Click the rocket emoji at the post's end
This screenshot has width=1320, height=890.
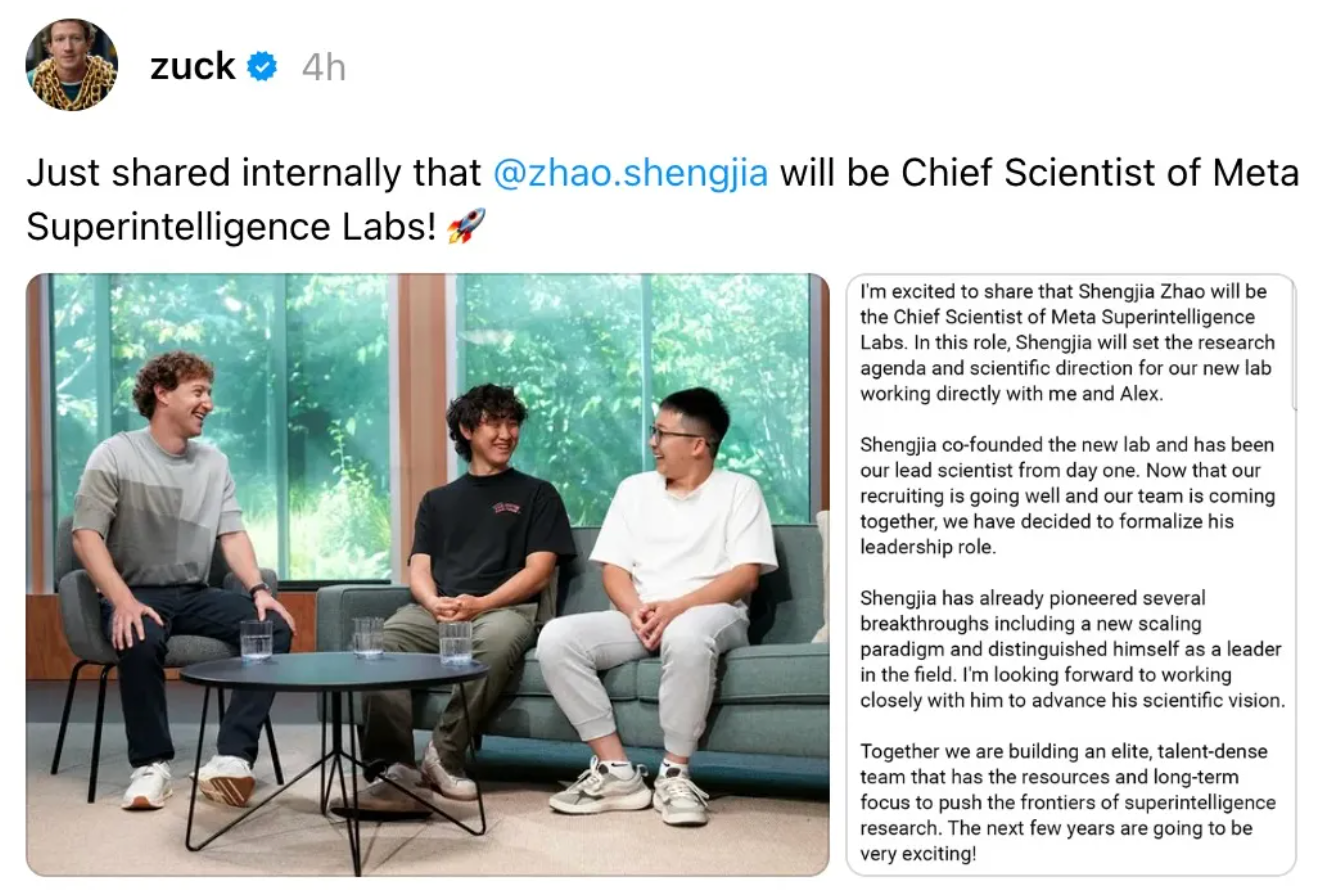pos(461,225)
